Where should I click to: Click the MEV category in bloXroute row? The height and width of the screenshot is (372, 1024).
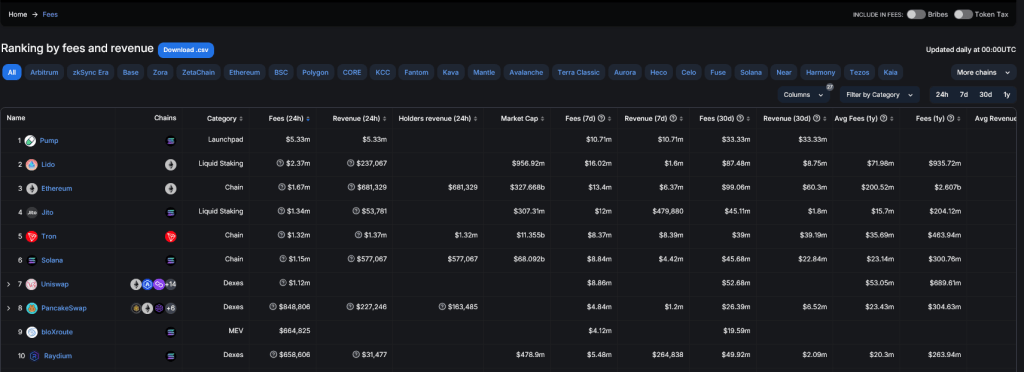[236, 332]
